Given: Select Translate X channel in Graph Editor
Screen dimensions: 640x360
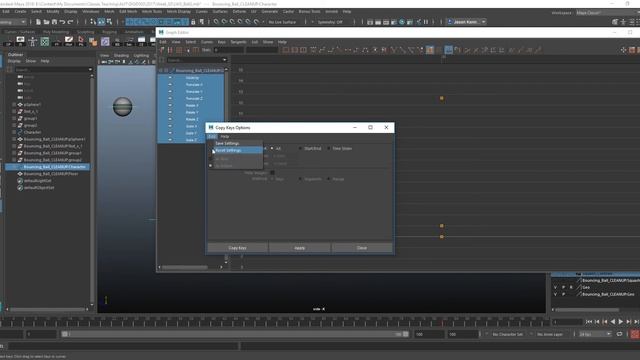Looking at the screenshot, I should (194, 85).
